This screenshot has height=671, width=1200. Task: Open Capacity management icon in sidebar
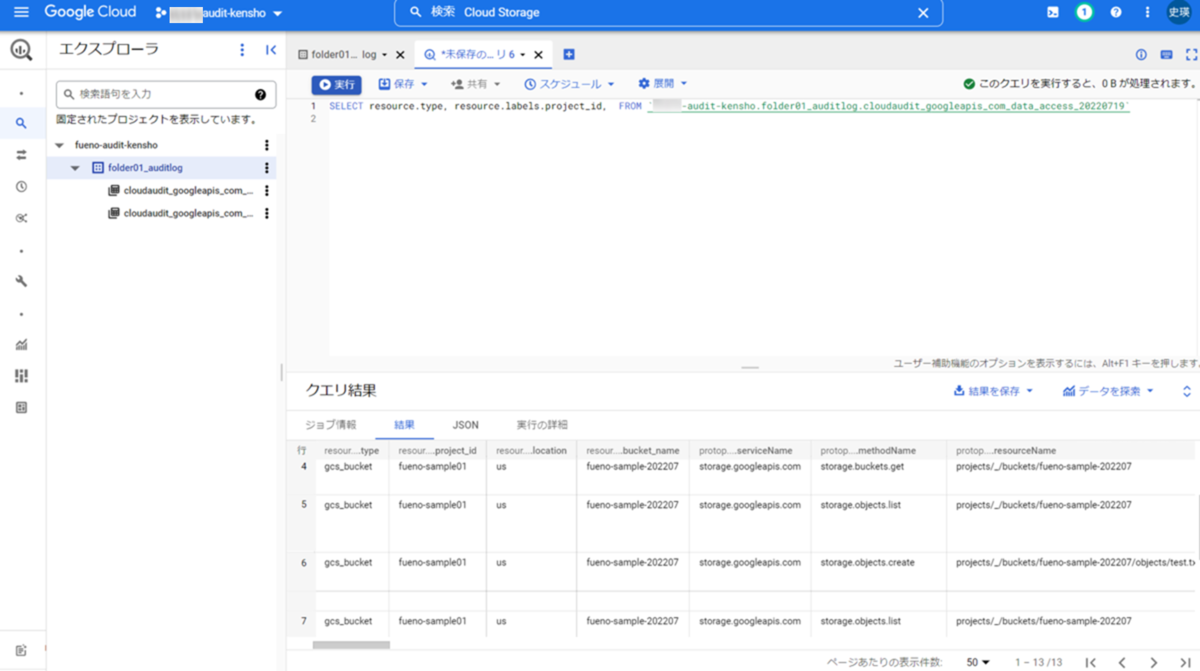point(21,376)
